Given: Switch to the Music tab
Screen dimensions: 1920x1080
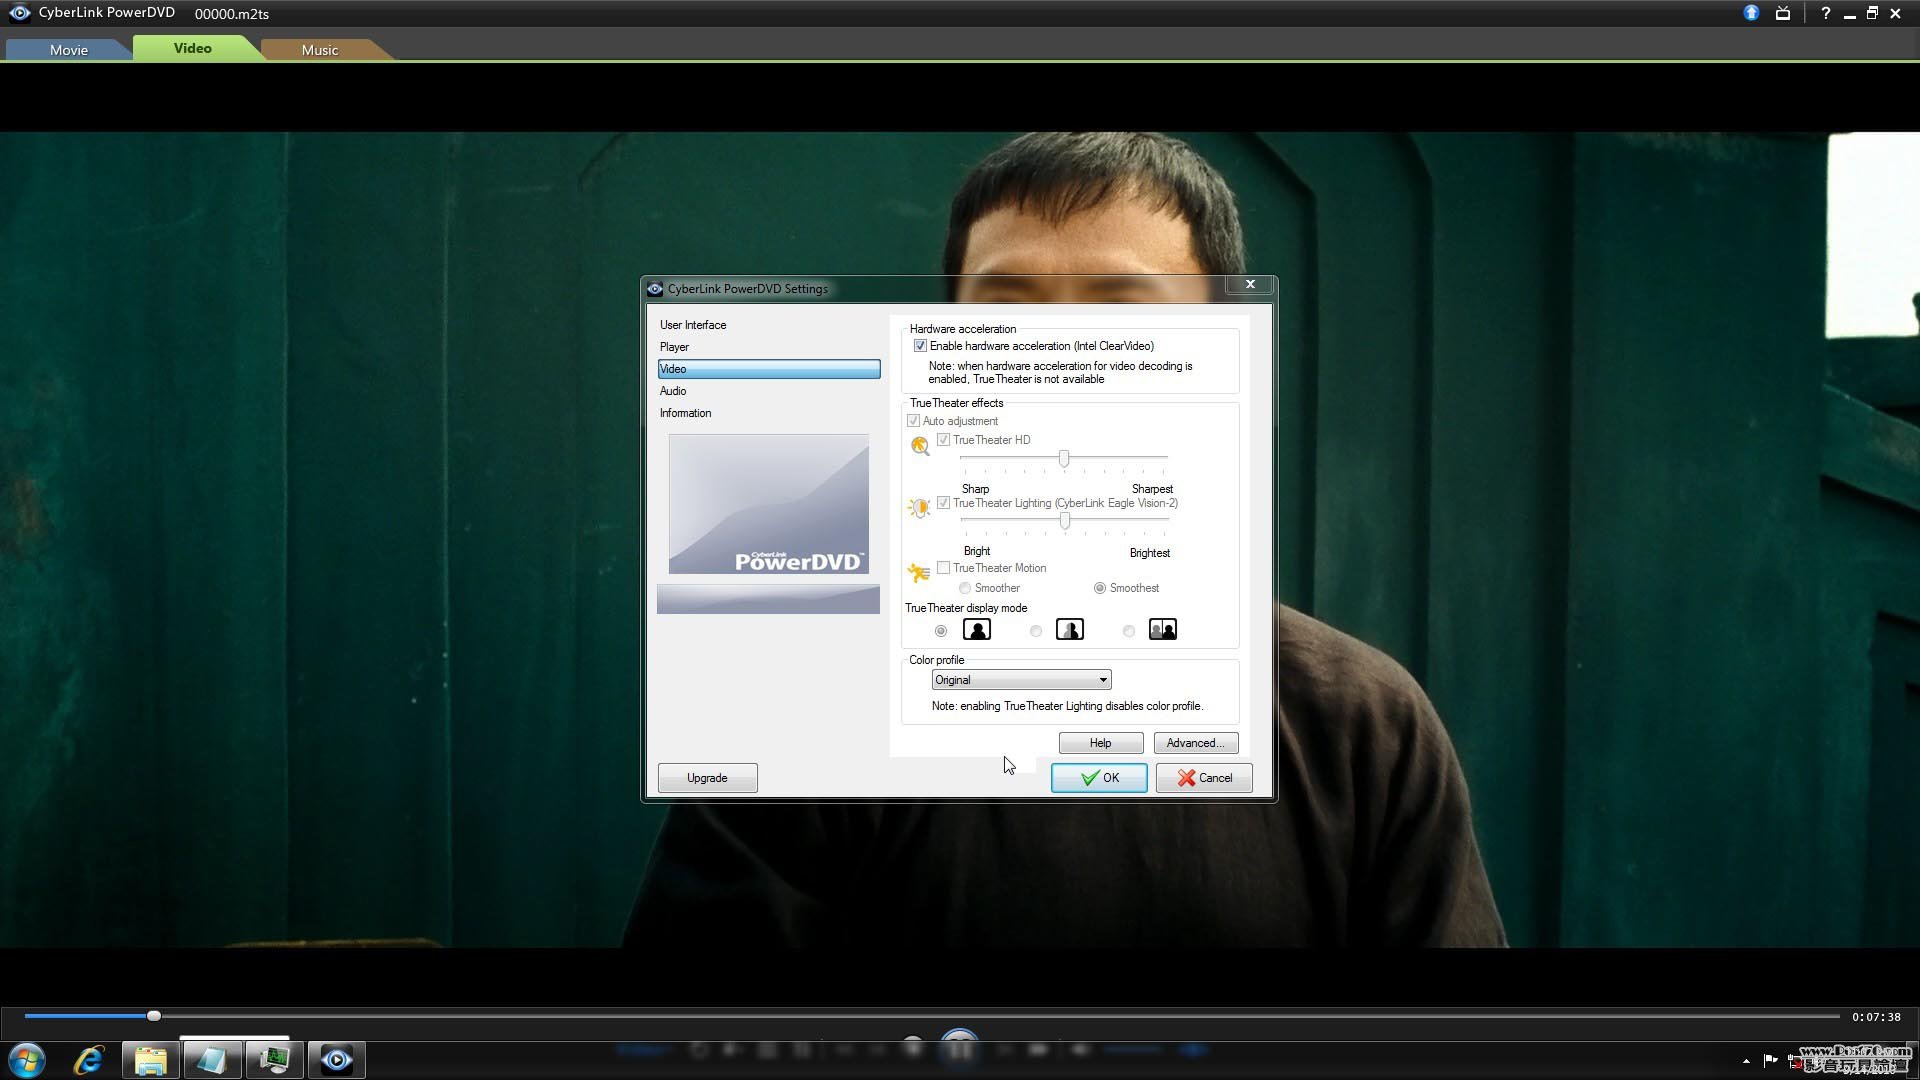Looking at the screenshot, I should (320, 49).
